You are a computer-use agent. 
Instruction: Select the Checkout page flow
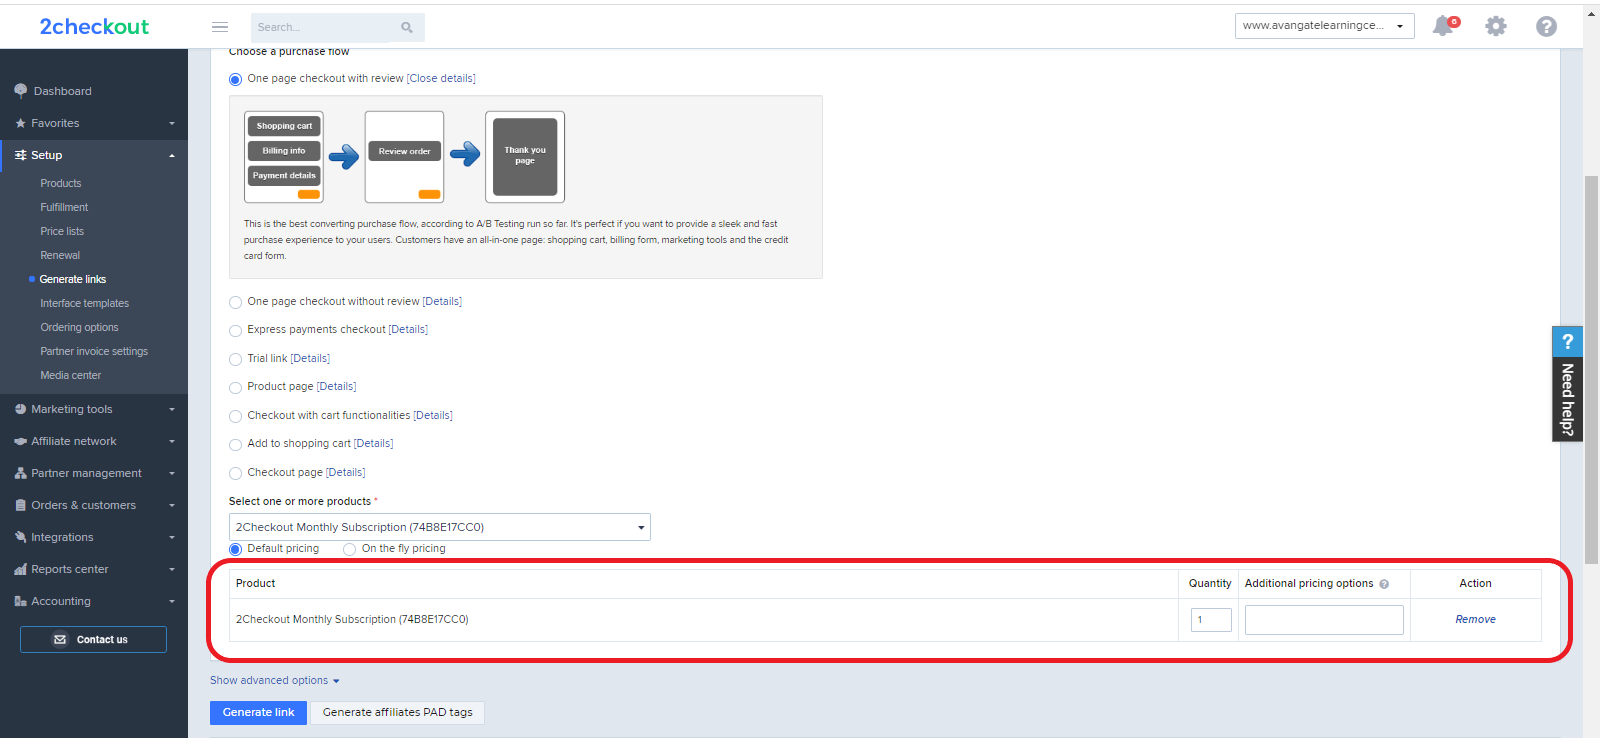pyautogui.click(x=235, y=473)
